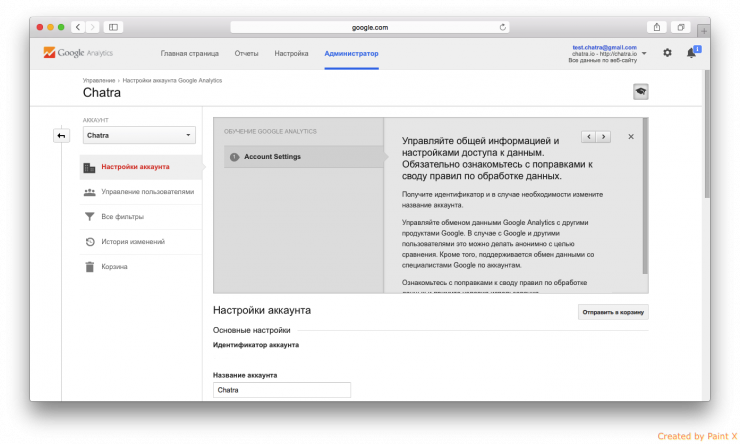The image size is (740, 444).
Task: Click Safari back navigation button
Action: point(78,27)
